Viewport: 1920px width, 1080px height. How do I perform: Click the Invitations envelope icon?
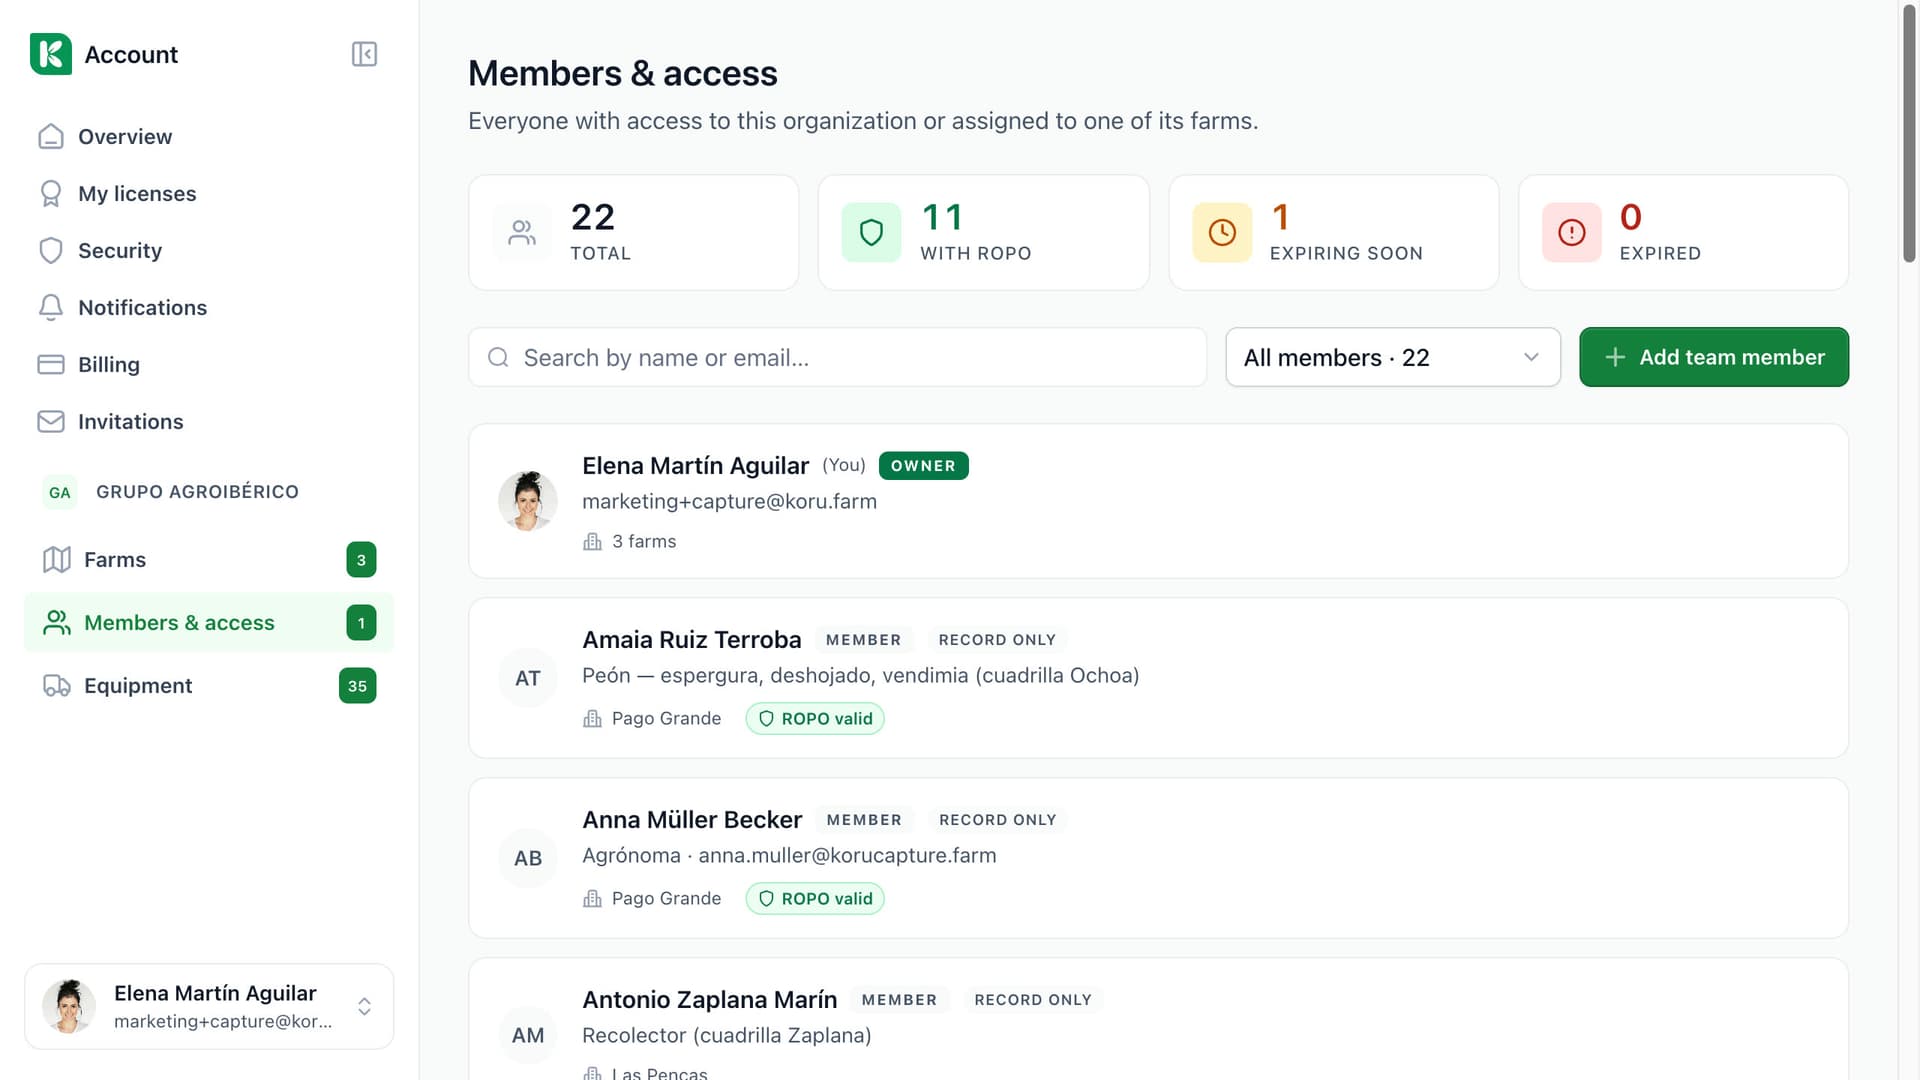tap(51, 421)
